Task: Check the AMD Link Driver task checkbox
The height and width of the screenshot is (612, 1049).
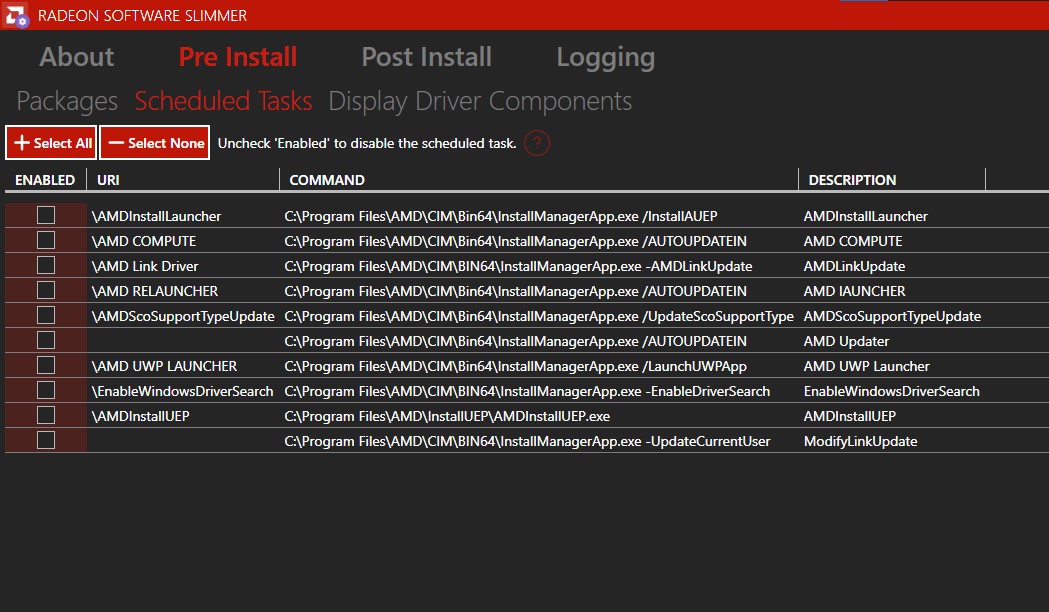Action: [46, 265]
